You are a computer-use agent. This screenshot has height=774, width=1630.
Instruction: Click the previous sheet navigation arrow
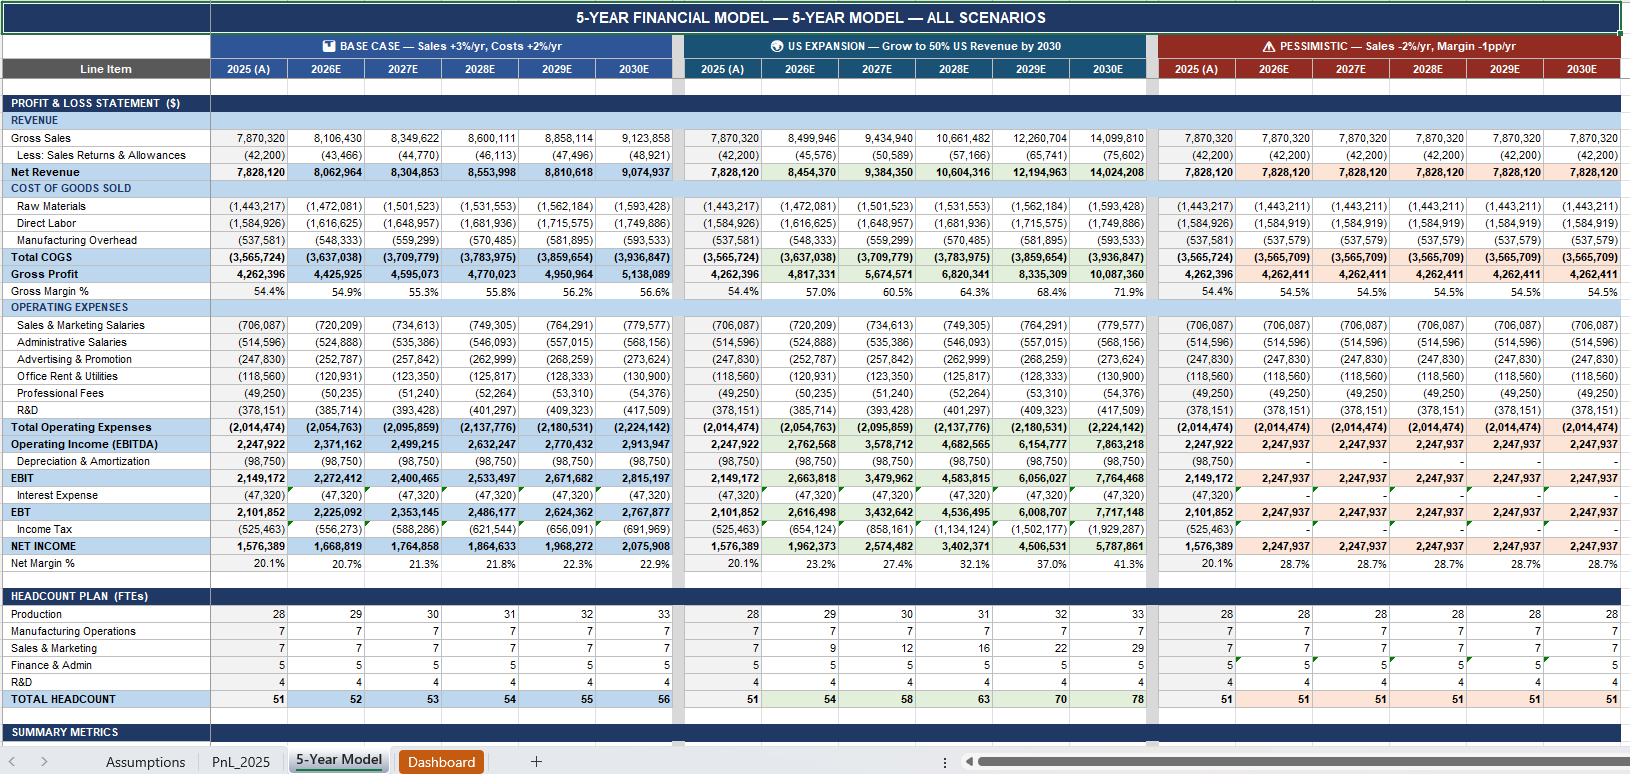click(x=12, y=762)
